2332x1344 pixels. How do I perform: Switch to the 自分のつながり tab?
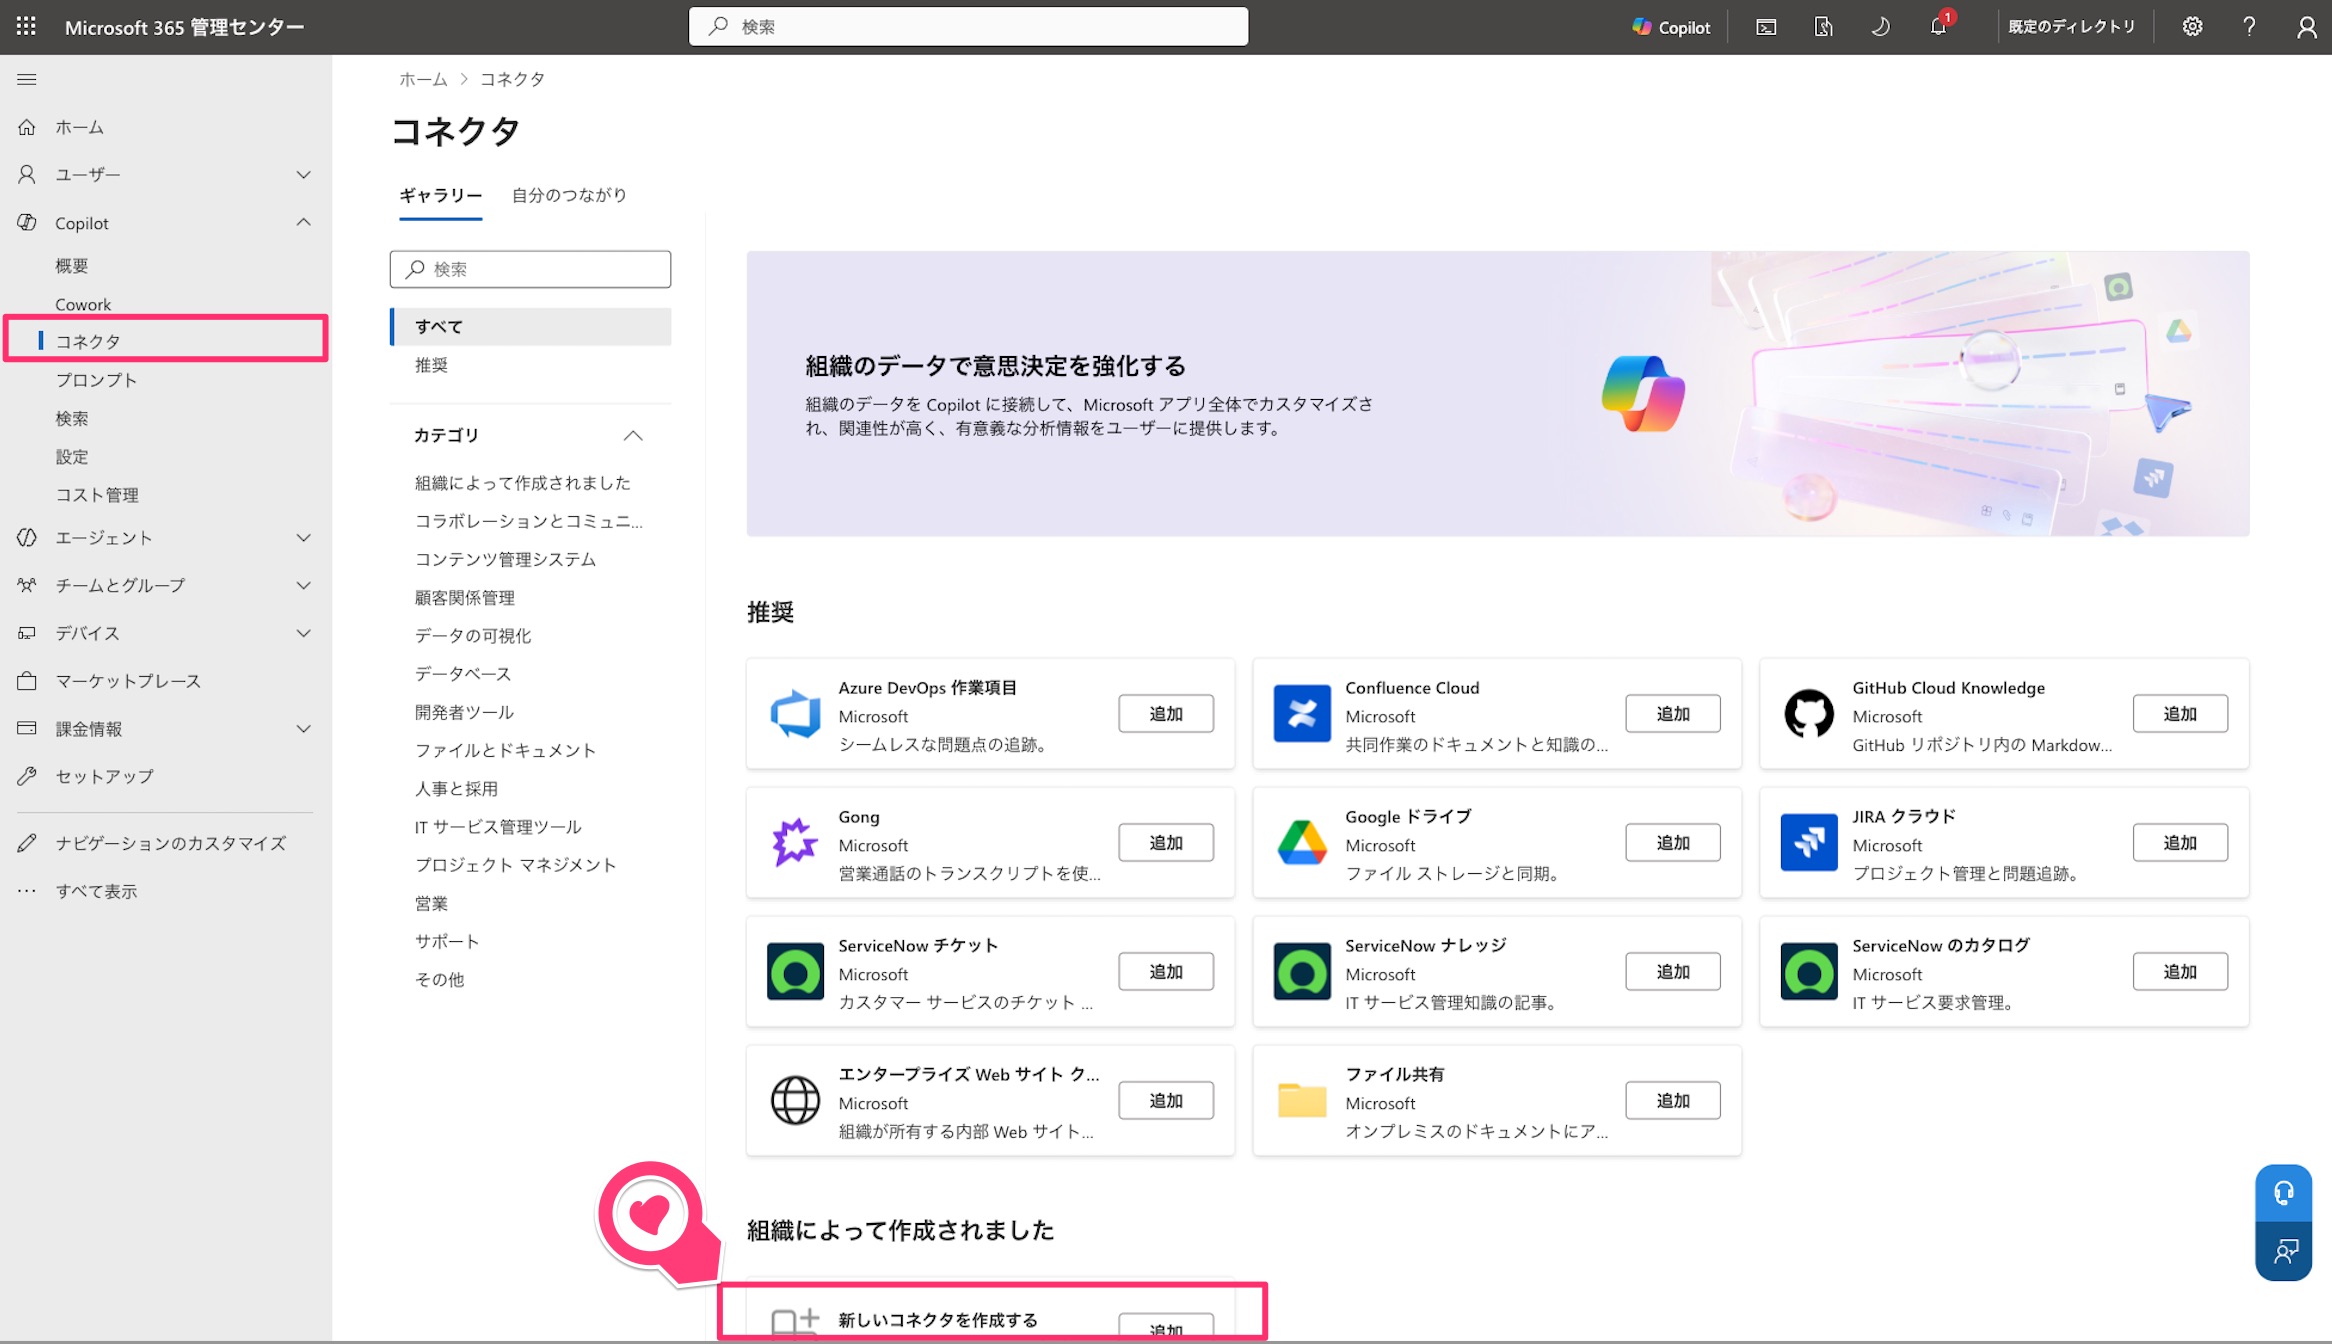(x=569, y=195)
